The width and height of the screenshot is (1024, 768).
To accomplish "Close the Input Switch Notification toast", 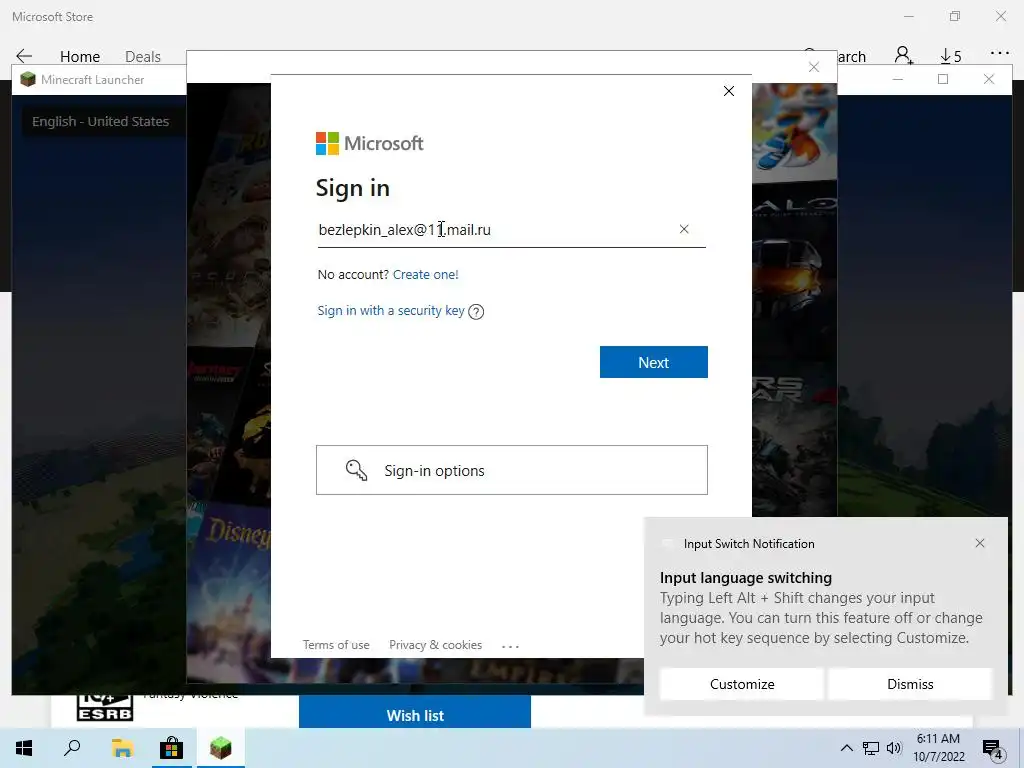I will (980, 543).
